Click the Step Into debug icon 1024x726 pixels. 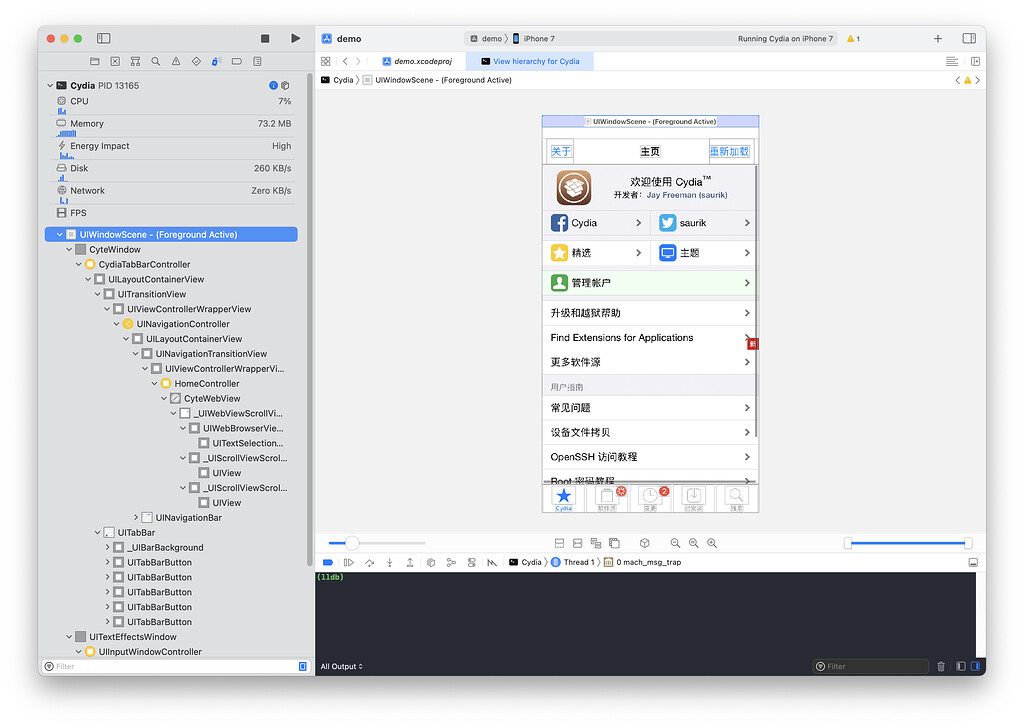(x=389, y=562)
